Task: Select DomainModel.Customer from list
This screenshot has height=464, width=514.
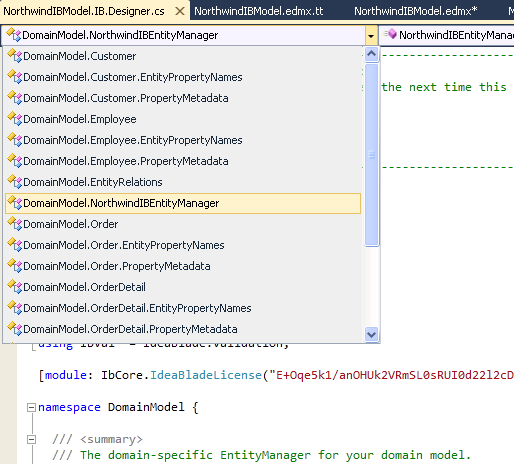Action: pos(183,56)
